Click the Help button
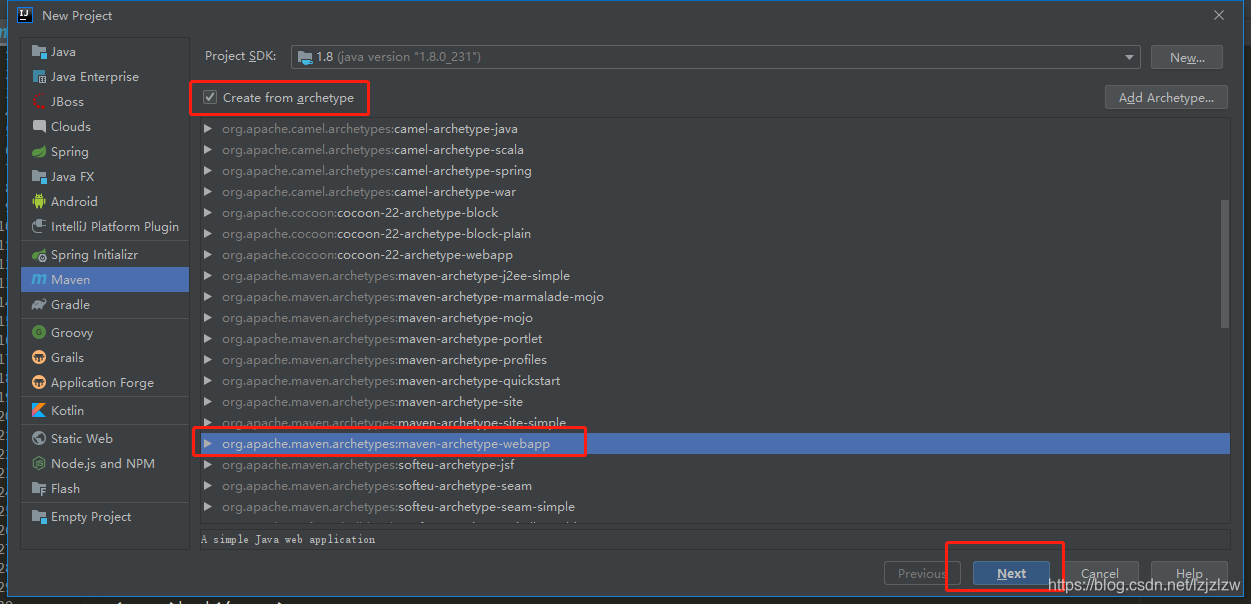1251x604 pixels. (x=1189, y=574)
